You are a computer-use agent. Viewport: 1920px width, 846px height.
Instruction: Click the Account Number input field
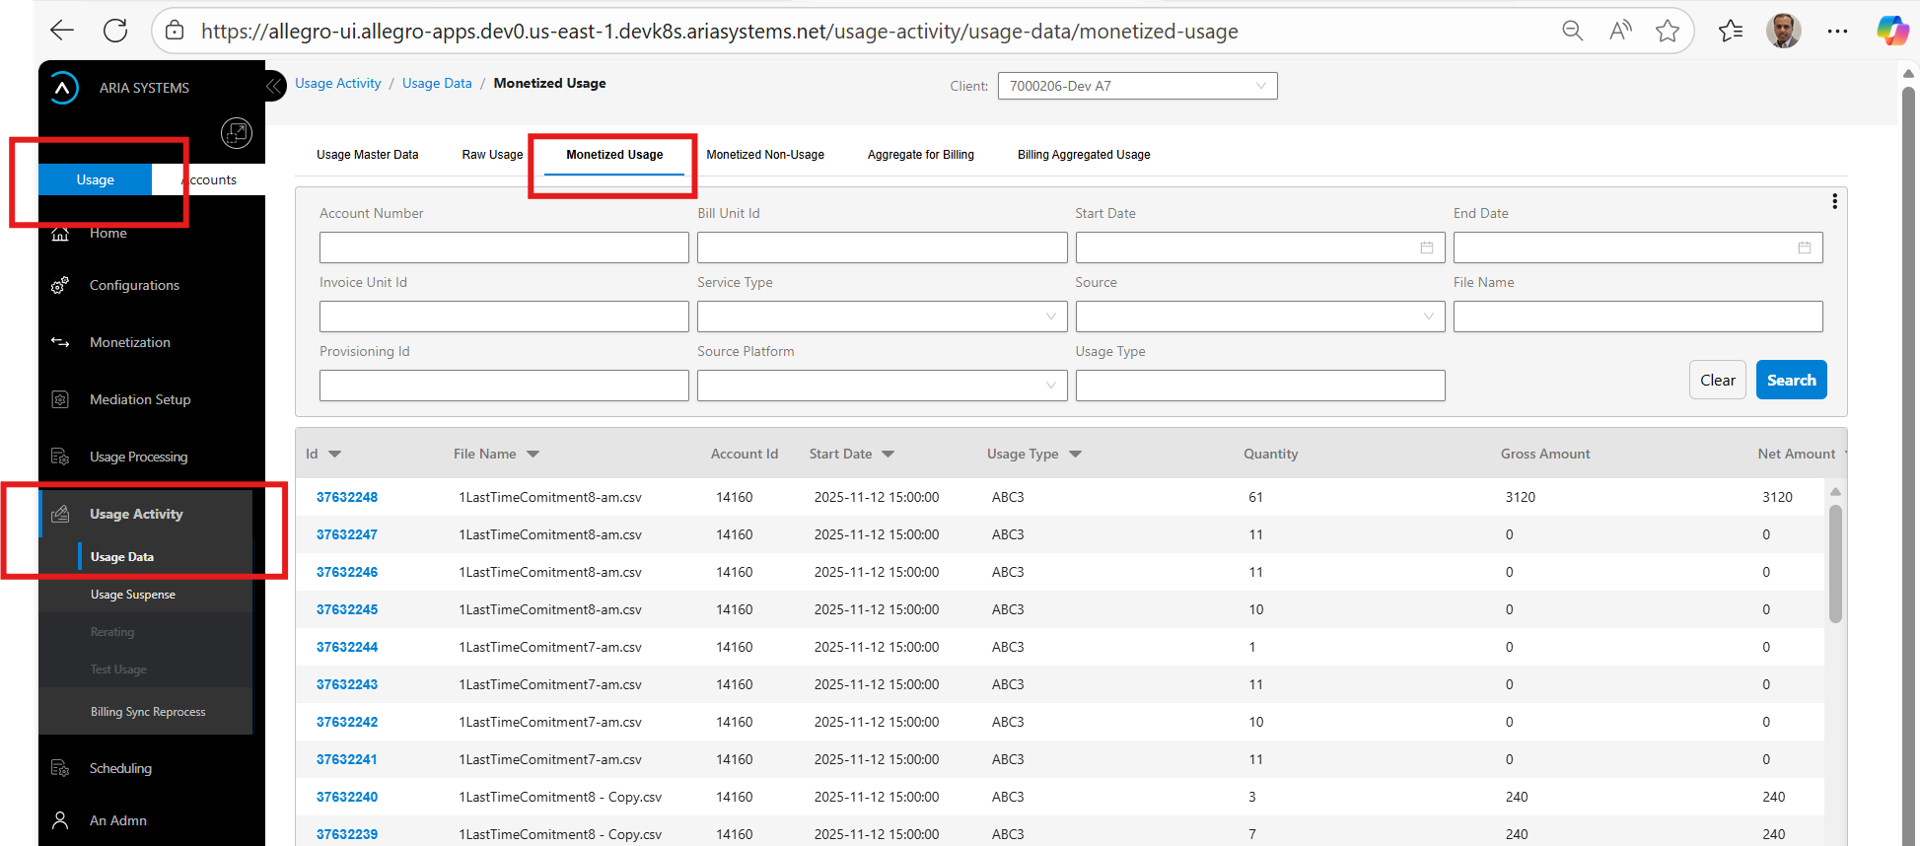pos(504,248)
